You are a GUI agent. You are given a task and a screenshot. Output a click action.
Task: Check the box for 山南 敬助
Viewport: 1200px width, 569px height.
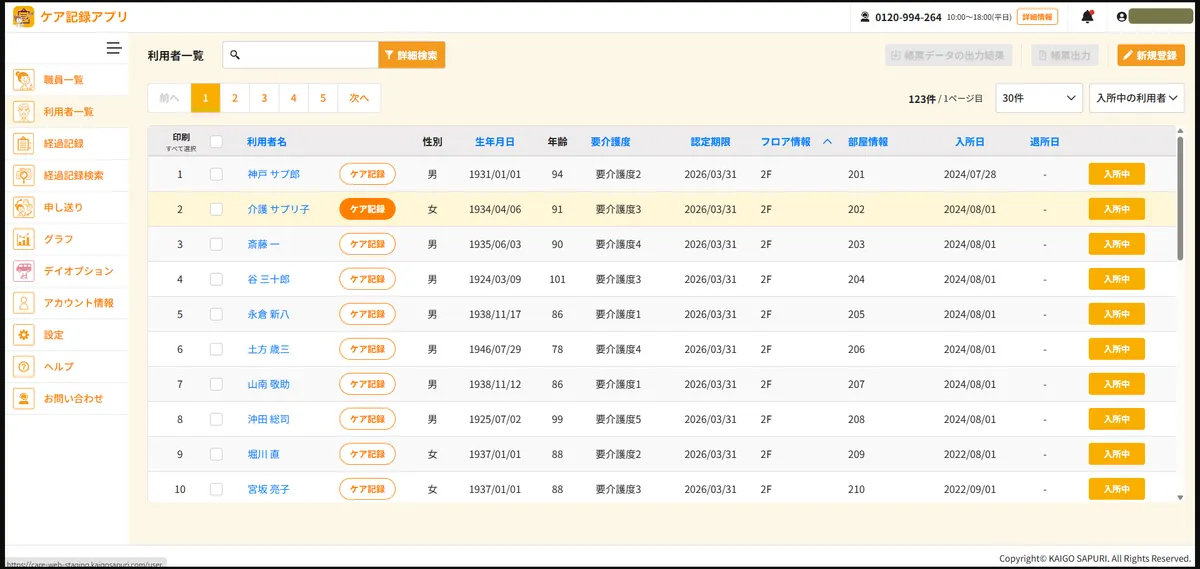(x=216, y=384)
